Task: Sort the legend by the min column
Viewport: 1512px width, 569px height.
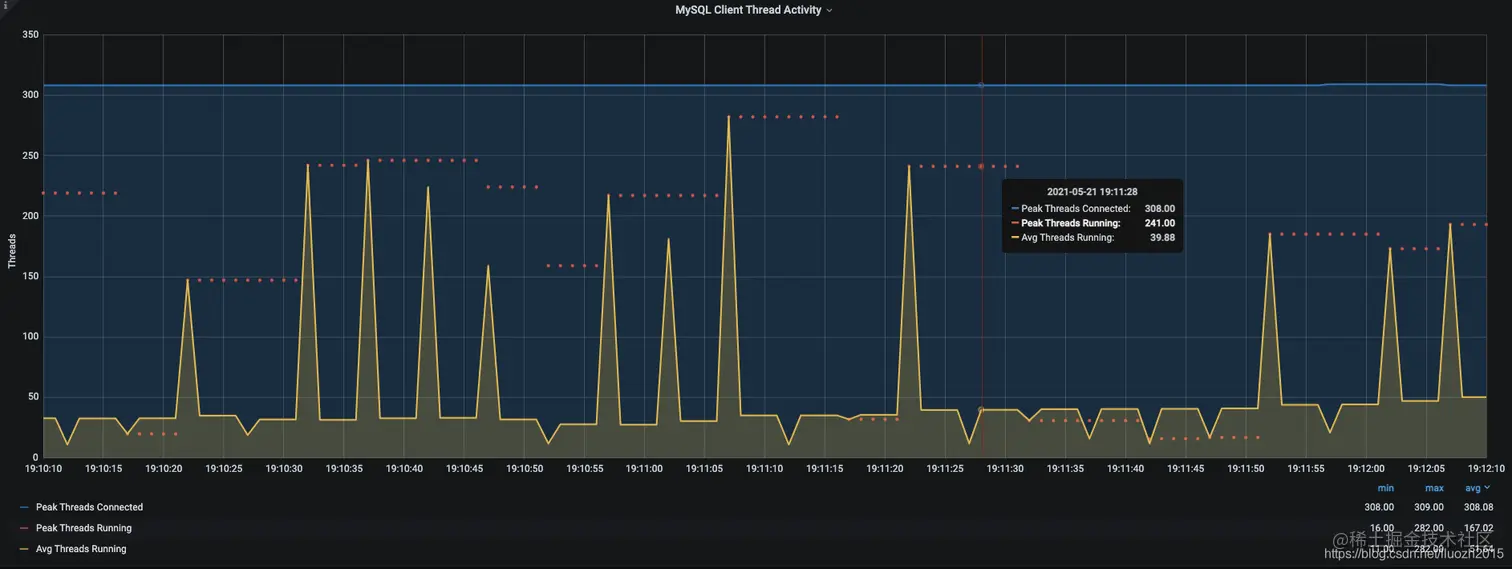Action: (x=1385, y=488)
